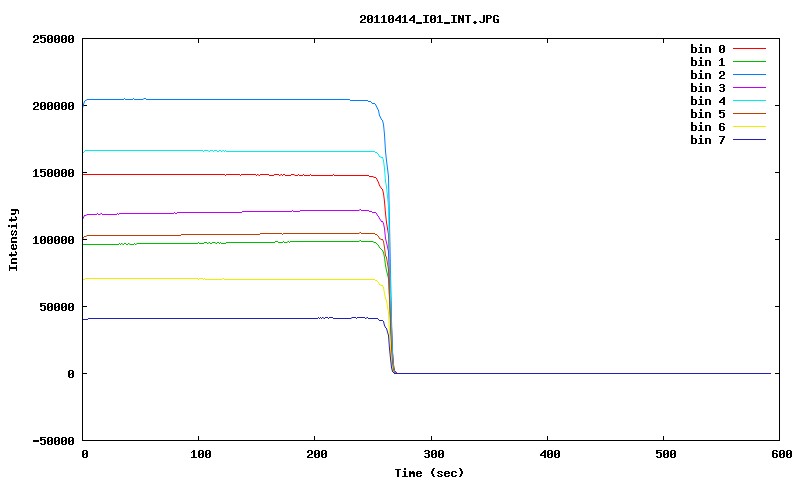The height and width of the screenshot is (480, 800).
Task: Click the 'bin 3' legend label
Action: (708, 88)
